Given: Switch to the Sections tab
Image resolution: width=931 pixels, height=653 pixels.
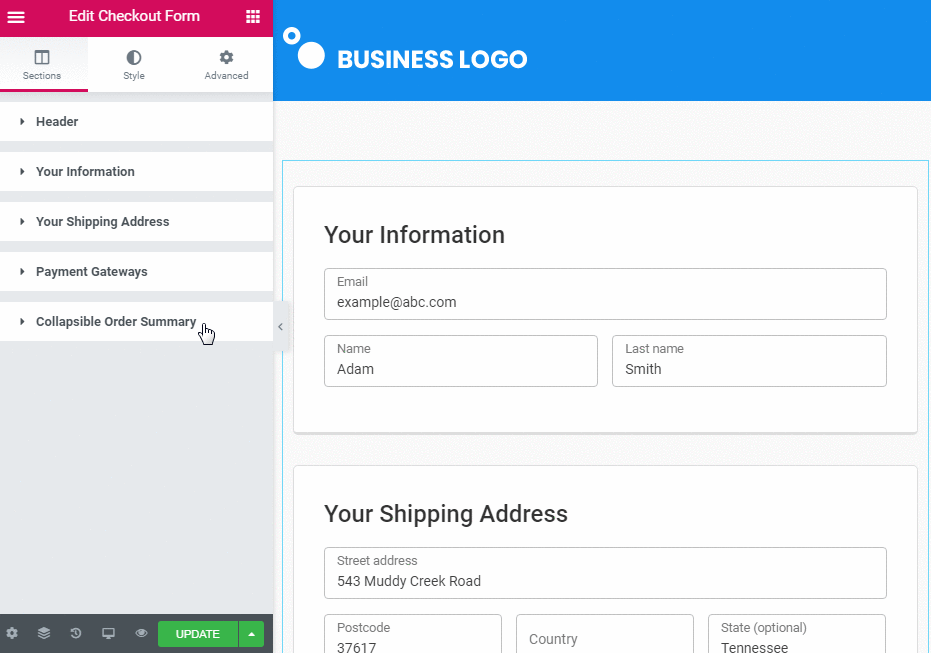Looking at the screenshot, I should pyautogui.click(x=42, y=65).
